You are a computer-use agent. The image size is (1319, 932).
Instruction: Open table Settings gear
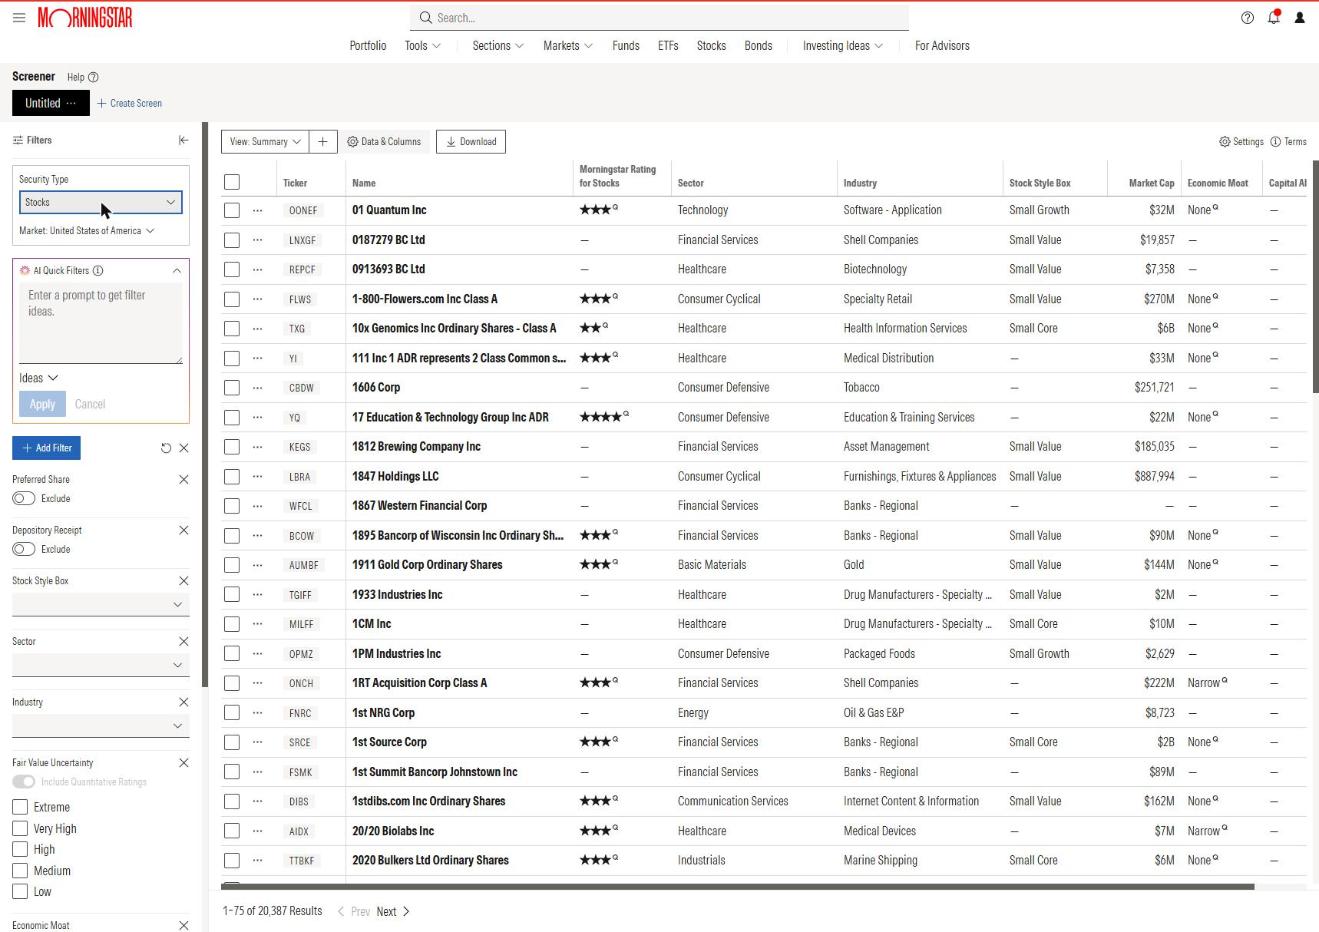[1241, 142]
